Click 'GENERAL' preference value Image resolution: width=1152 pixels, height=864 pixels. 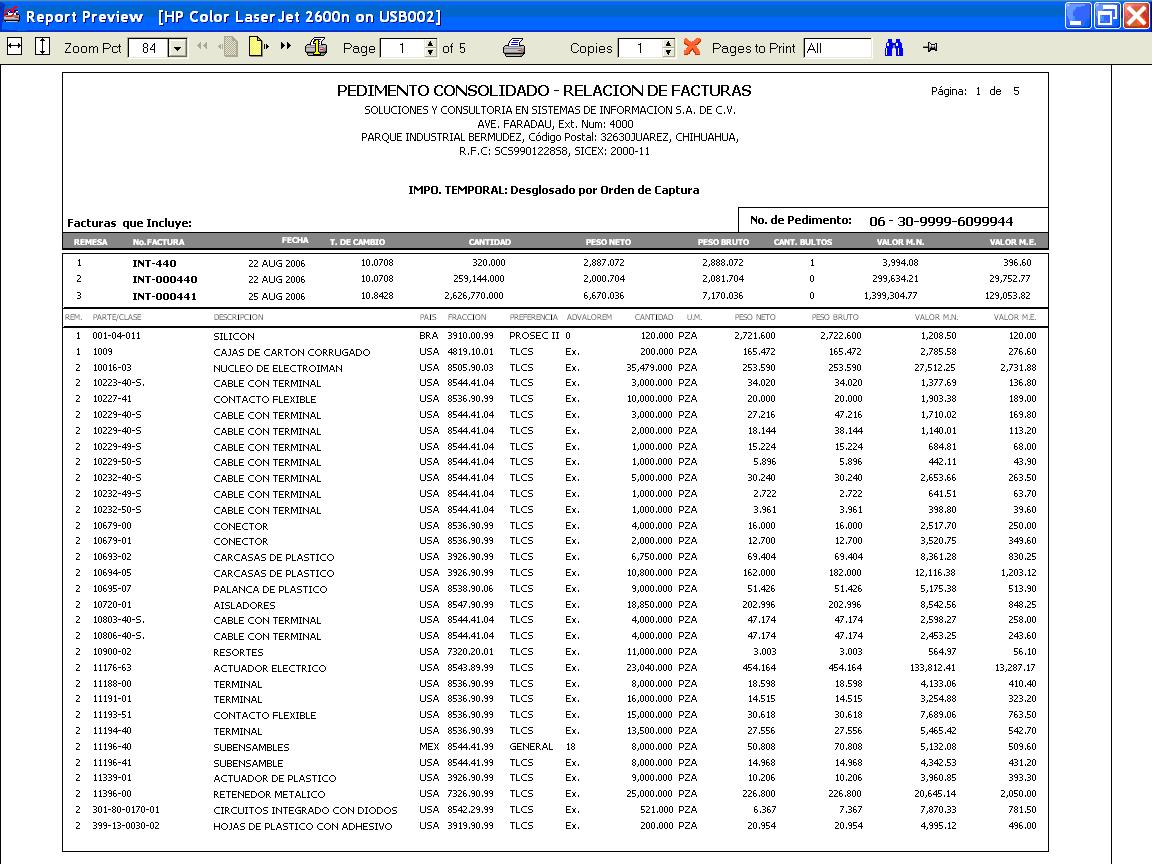tap(531, 746)
